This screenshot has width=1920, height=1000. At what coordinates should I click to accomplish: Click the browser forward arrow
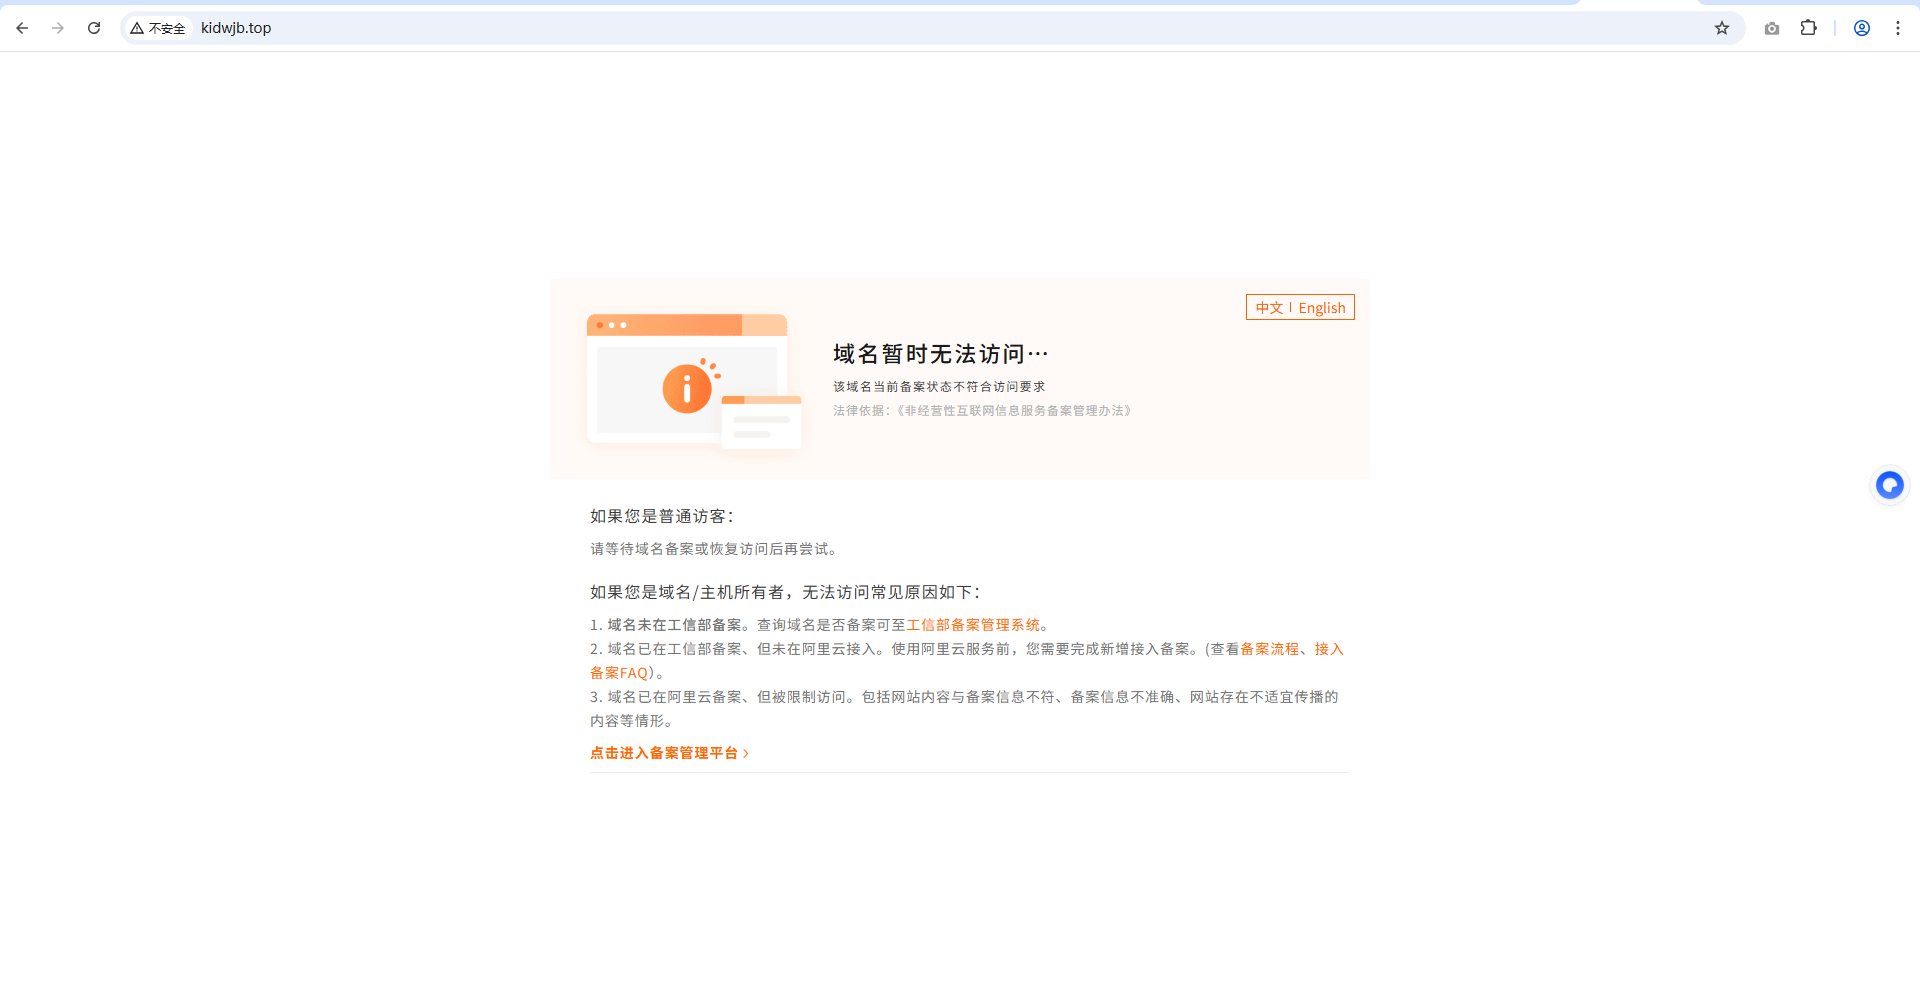pos(58,28)
